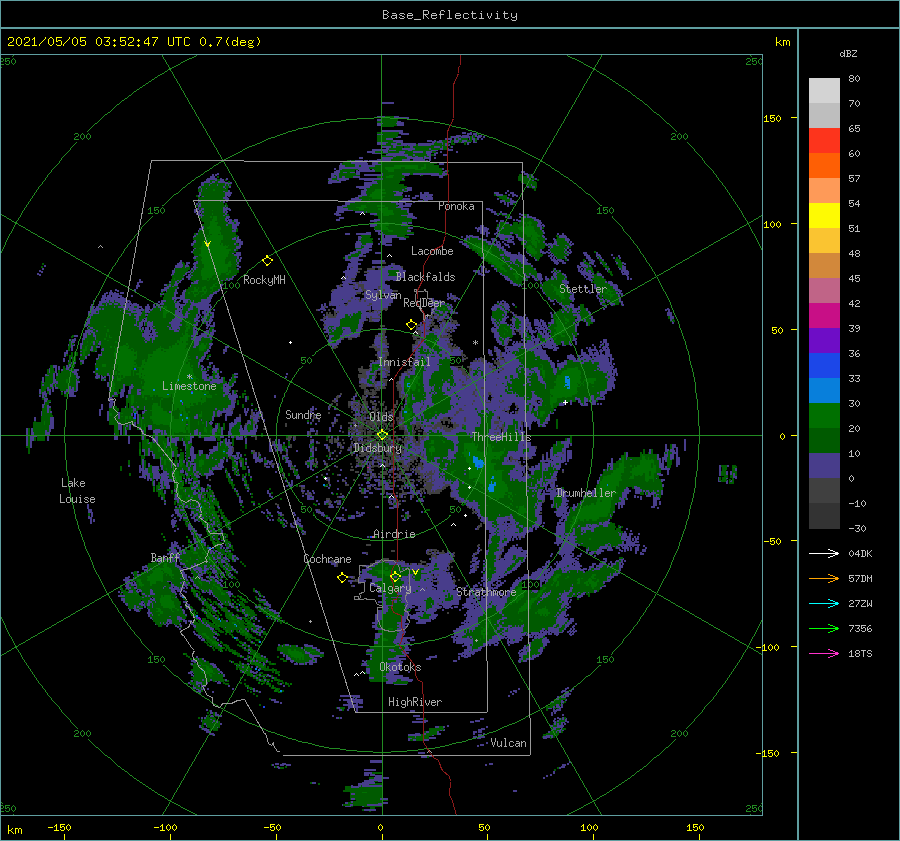Screen dimensions: 900x841
Task: Click the Sundre label
Action: pyautogui.click(x=303, y=414)
